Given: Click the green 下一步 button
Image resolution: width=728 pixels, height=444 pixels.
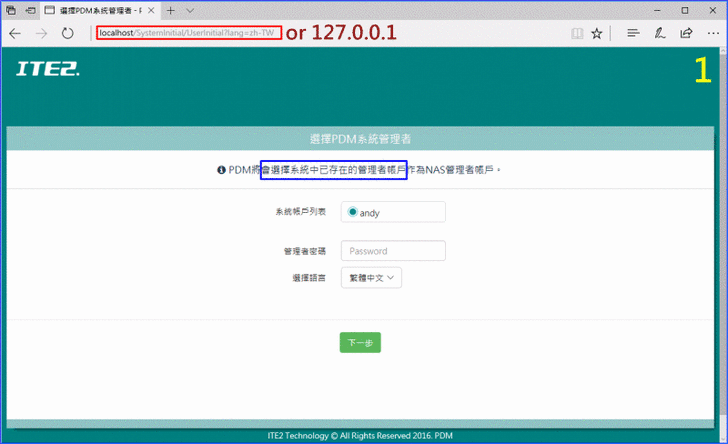Looking at the screenshot, I should tap(360, 342).
